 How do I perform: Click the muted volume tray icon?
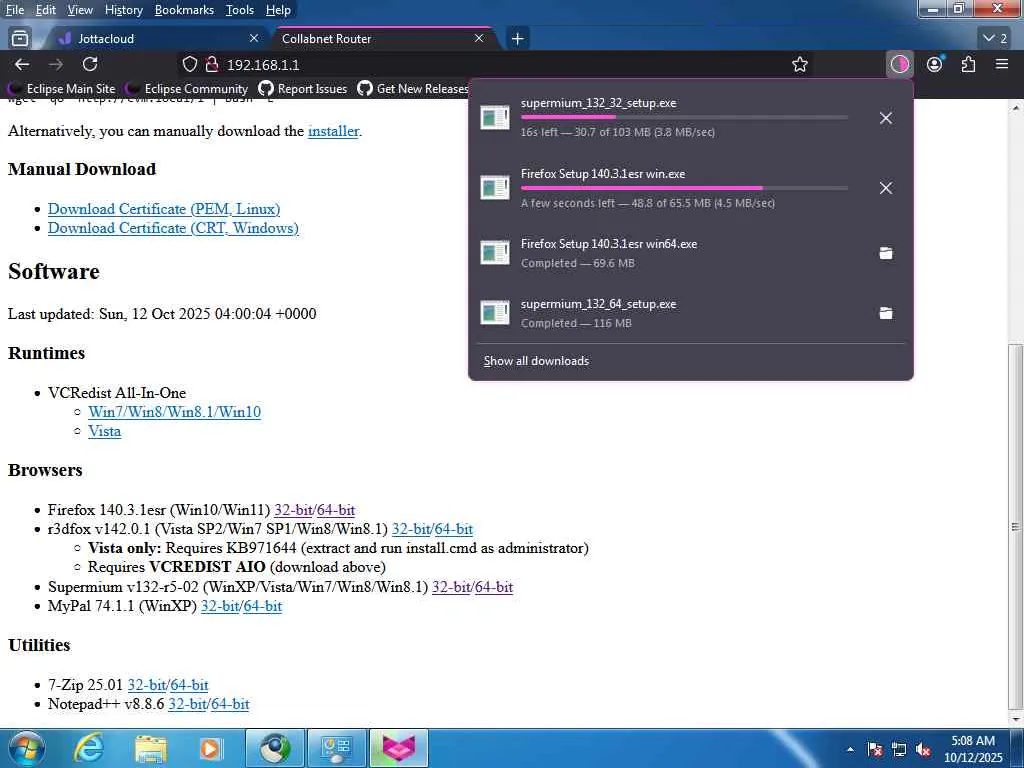[x=923, y=749]
